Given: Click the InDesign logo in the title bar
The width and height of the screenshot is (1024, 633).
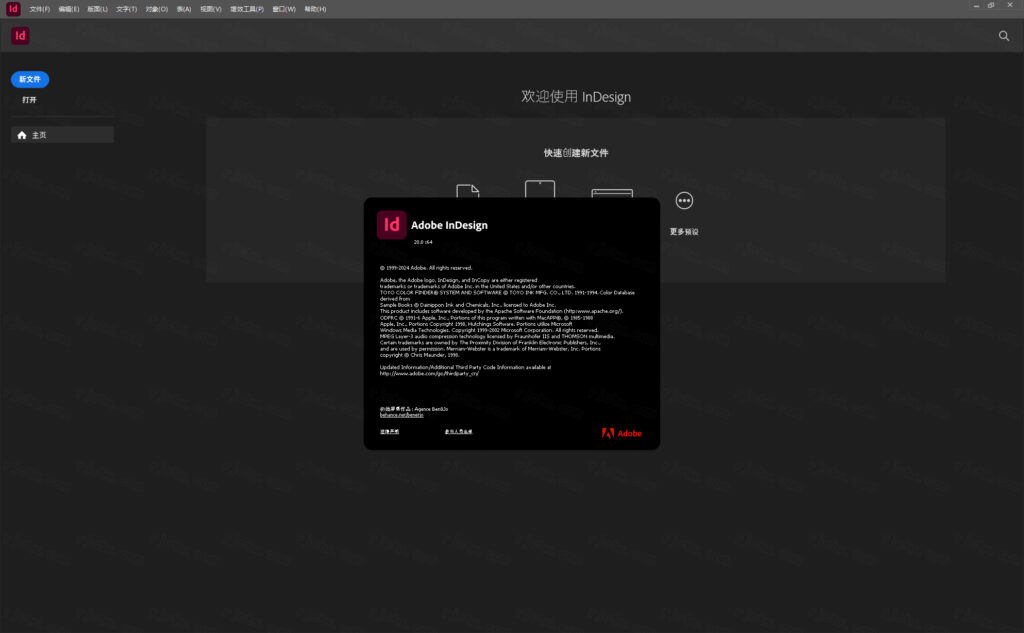Looking at the screenshot, I should tap(11, 8).
